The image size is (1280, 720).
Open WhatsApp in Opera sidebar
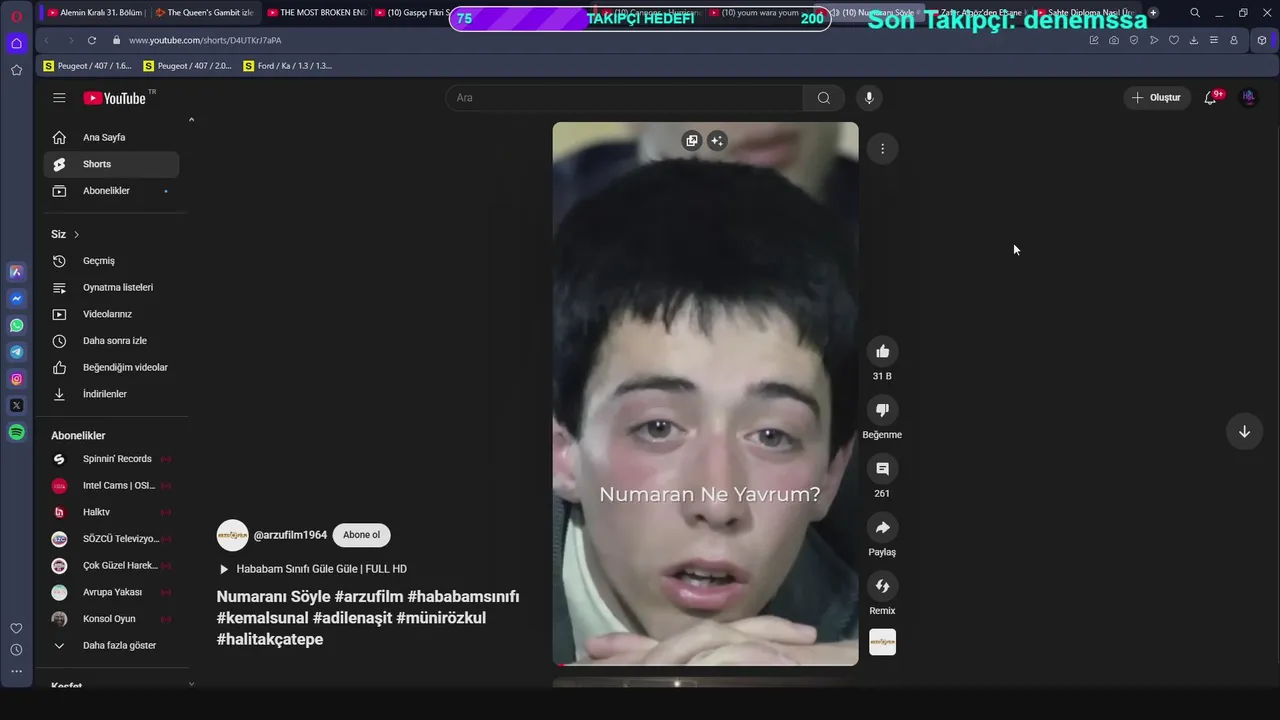tap(17, 325)
